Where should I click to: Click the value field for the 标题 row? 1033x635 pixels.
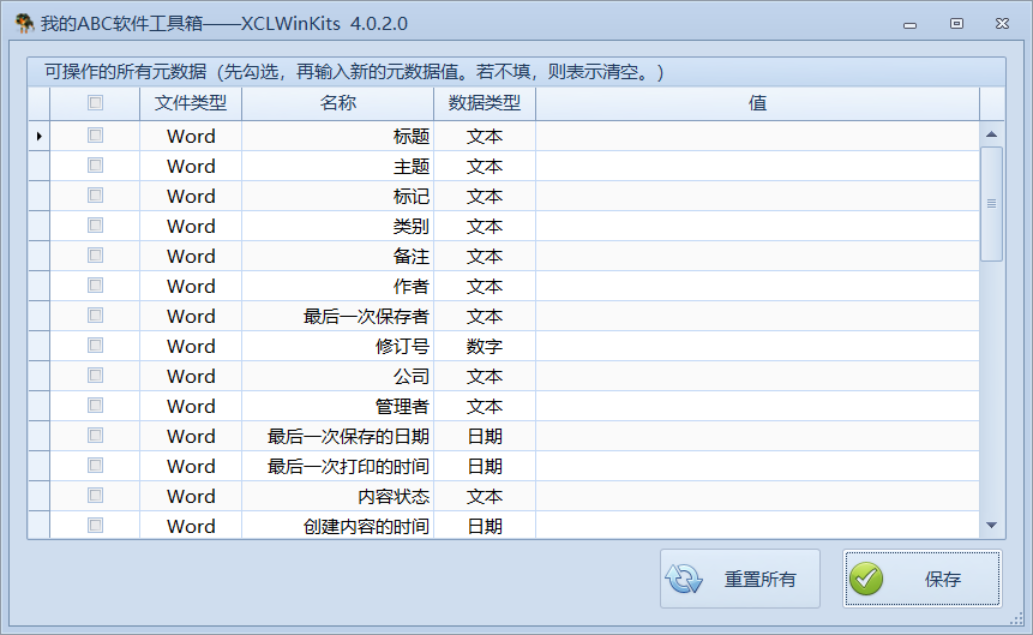coord(755,136)
